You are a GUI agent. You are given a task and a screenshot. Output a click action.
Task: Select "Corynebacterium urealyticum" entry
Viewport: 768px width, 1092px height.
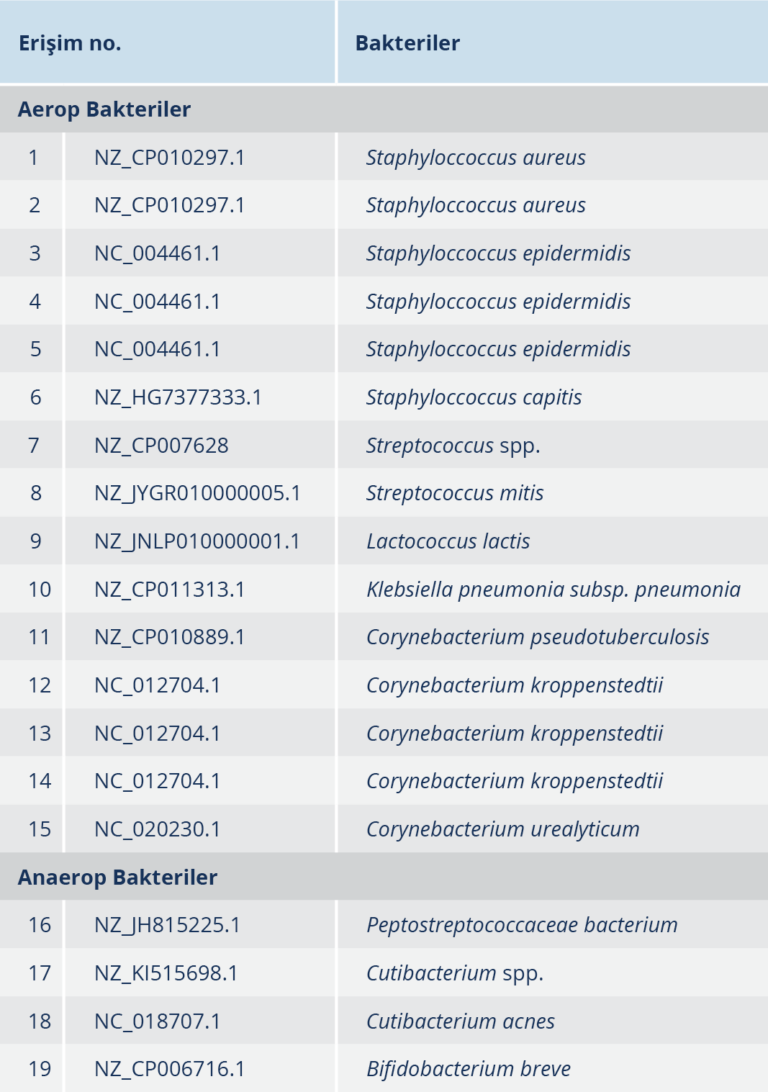502,829
